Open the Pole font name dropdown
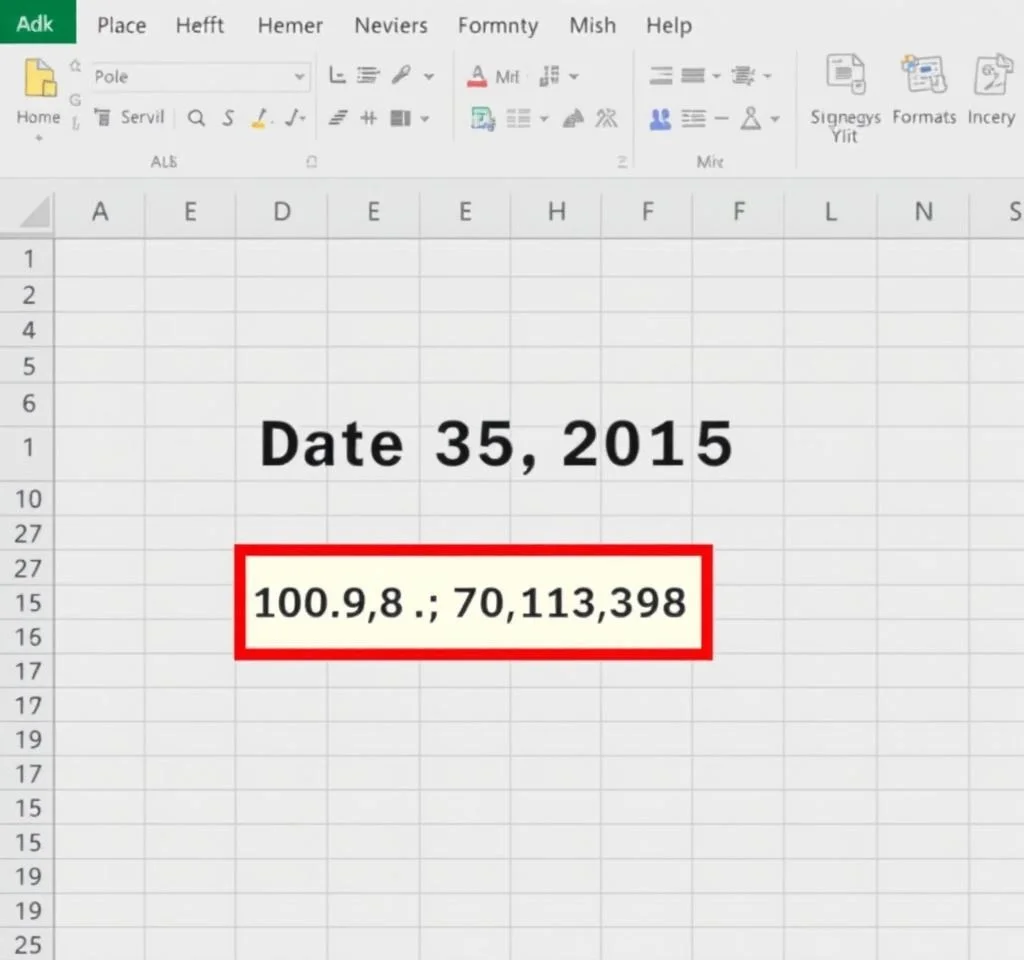The height and width of the screenshot is (960, 1024). tap(299, 76)
